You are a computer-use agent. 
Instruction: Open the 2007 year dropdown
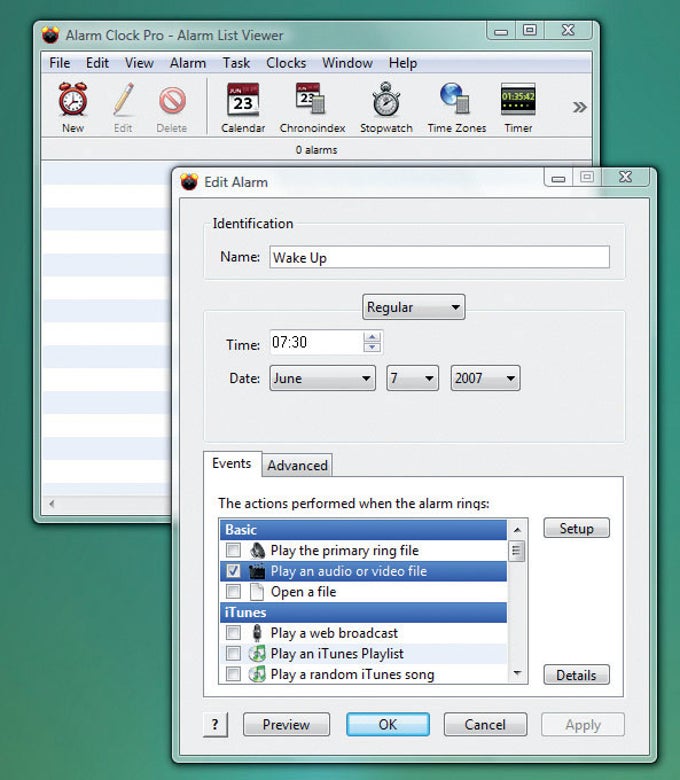click(485, 378)
